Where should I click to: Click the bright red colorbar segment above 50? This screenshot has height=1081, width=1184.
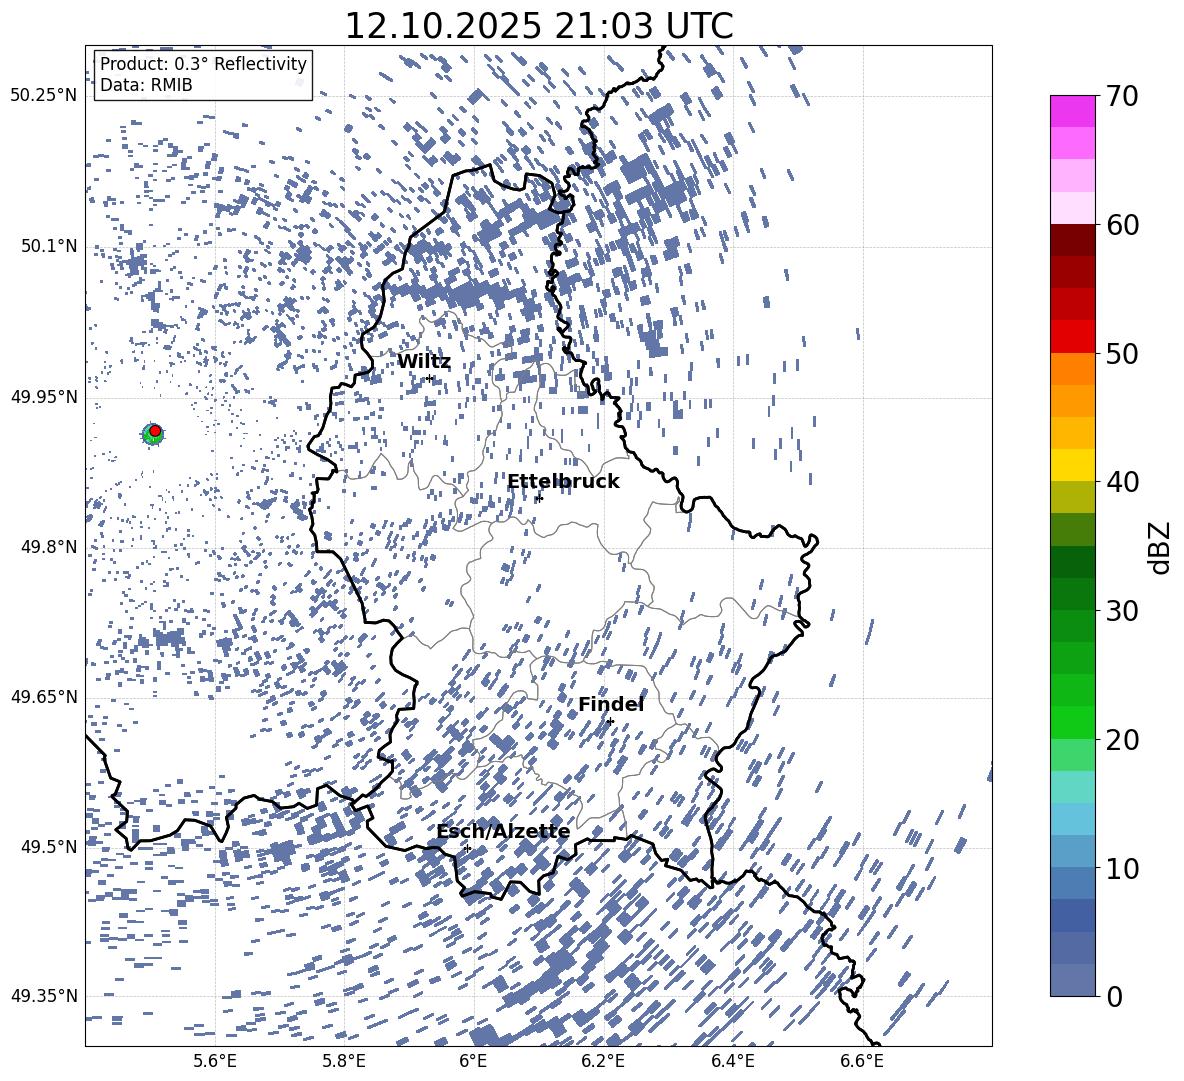1072,336
